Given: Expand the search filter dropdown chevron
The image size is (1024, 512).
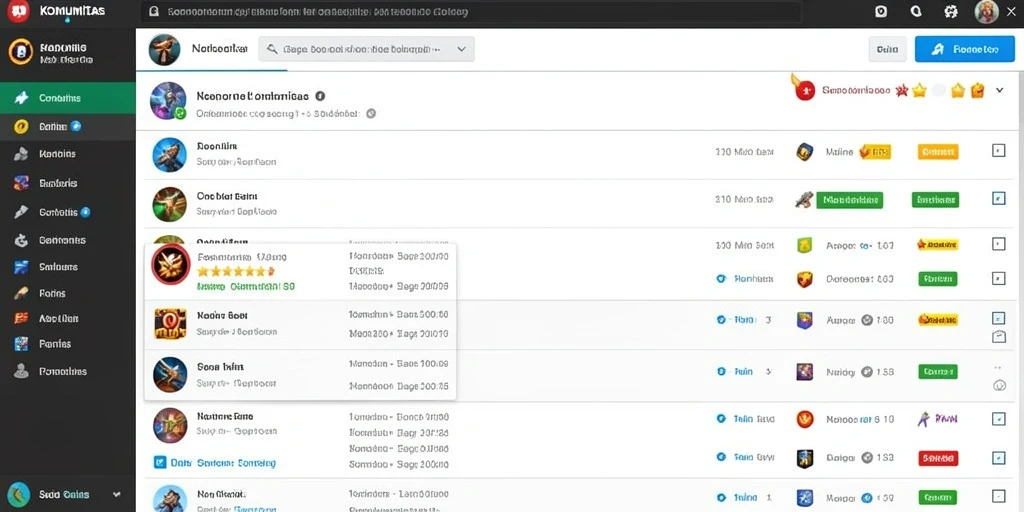Looking at the screenshot, I should pos(462,49).
